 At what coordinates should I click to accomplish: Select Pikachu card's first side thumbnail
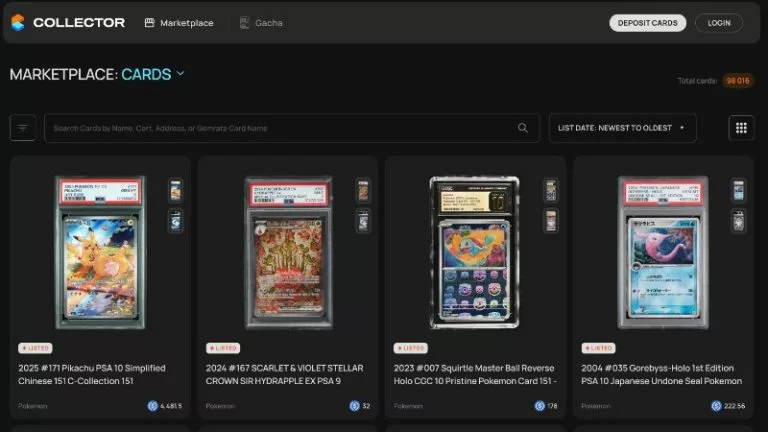tap(175, 191)
